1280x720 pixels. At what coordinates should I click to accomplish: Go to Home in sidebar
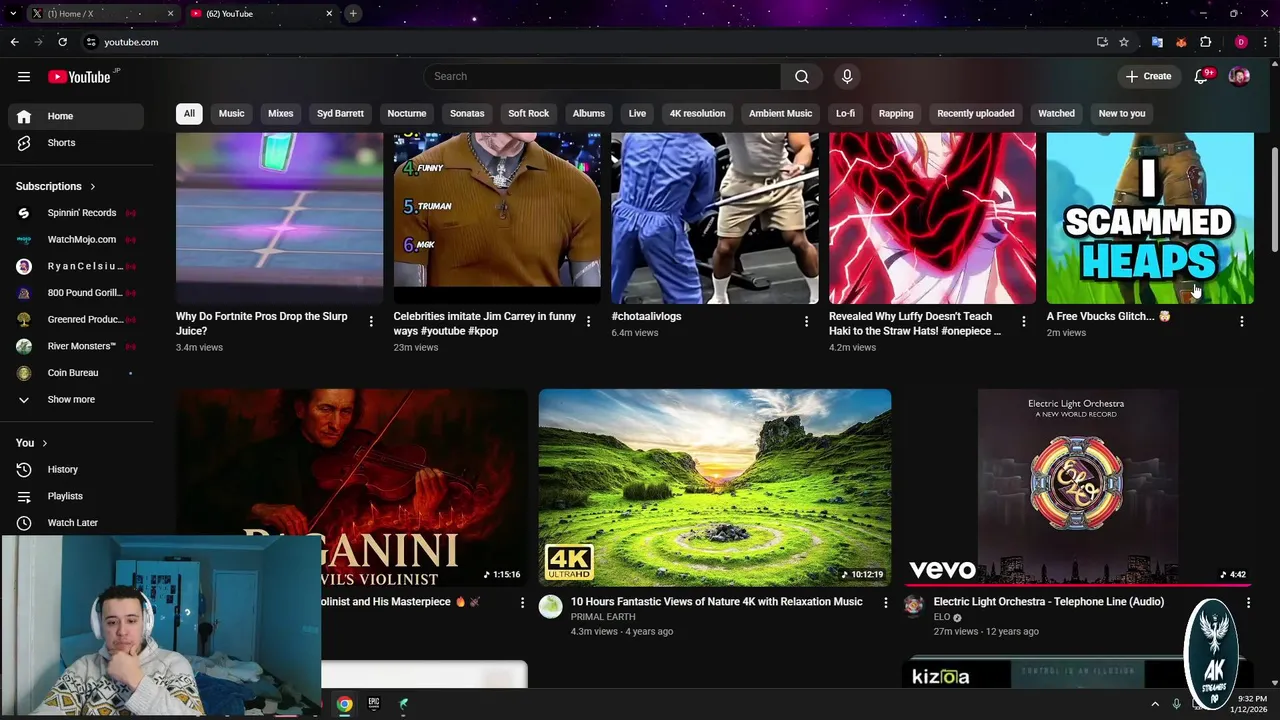pyautogui.click(x=76, y=116)
